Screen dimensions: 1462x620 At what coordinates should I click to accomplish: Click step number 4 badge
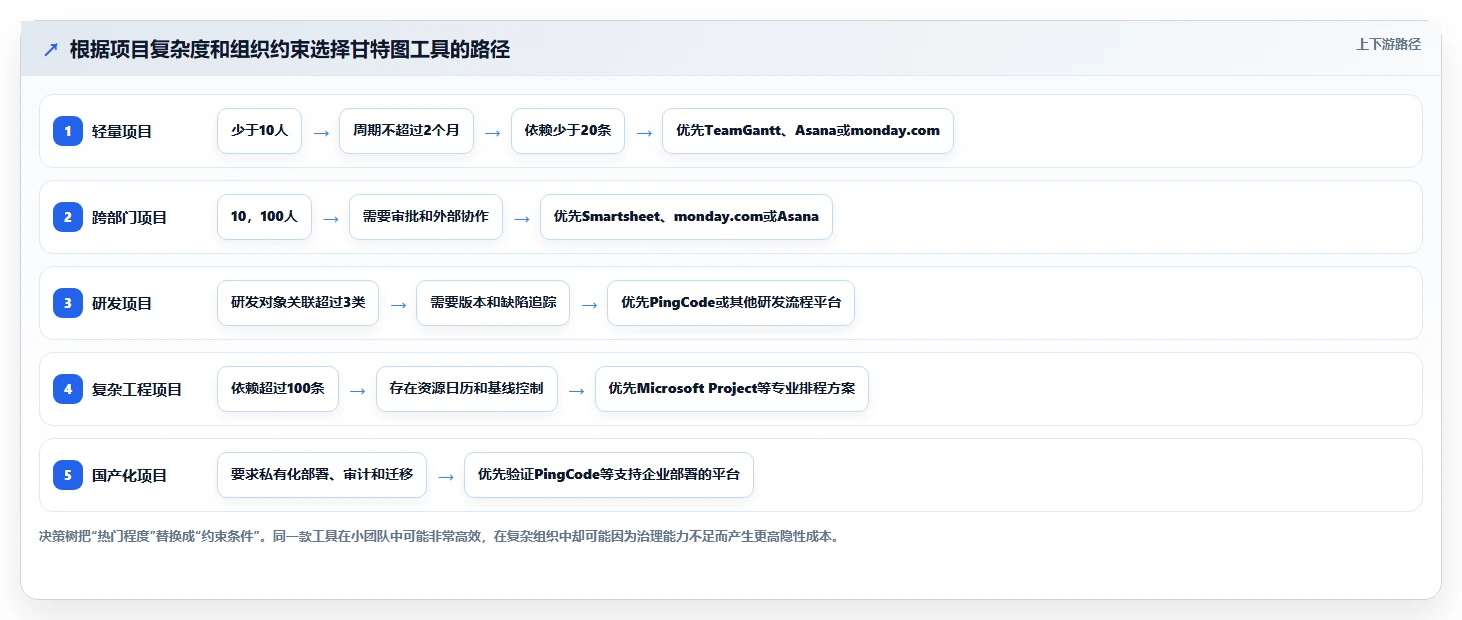pos(68,389)
